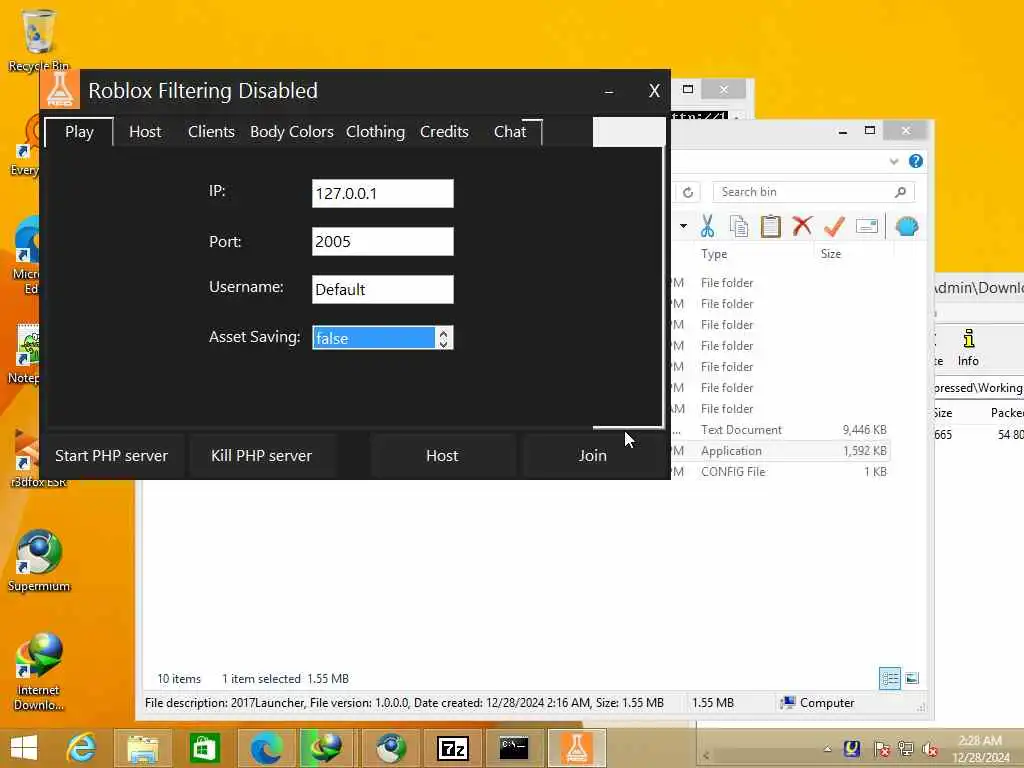Select the Text Document 9,446 KB row
1024x768 pixels.
coord(780,430)
